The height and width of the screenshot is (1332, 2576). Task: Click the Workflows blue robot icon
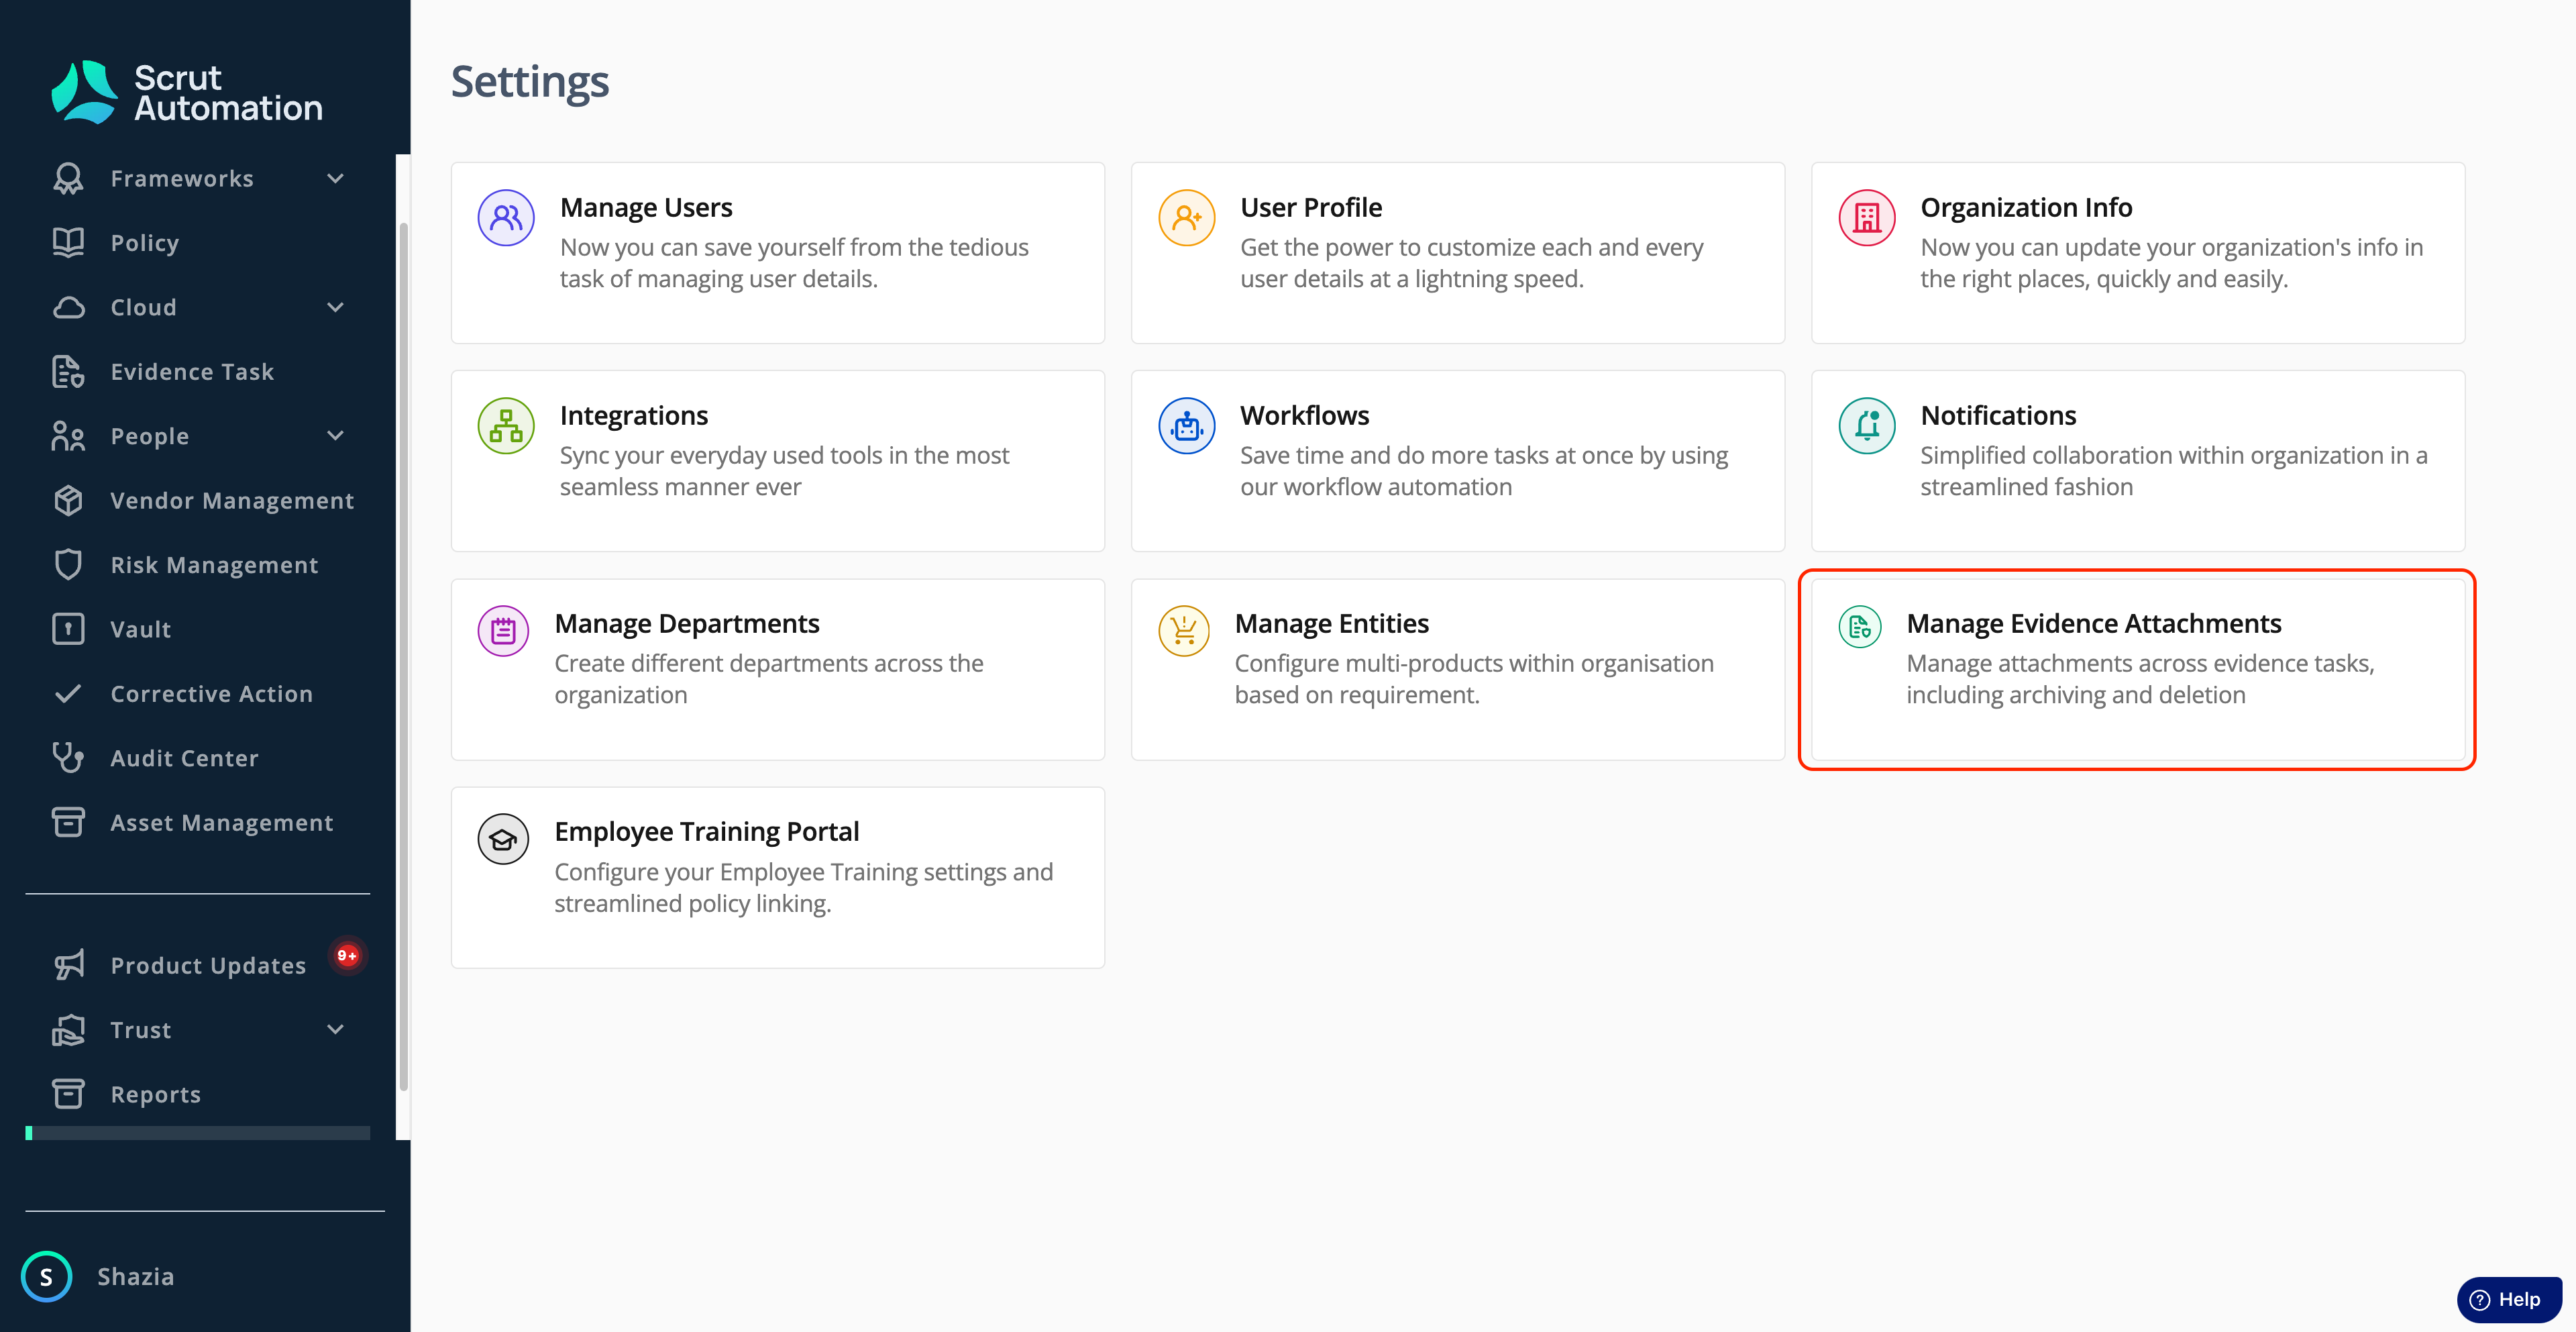[1186, 426]
